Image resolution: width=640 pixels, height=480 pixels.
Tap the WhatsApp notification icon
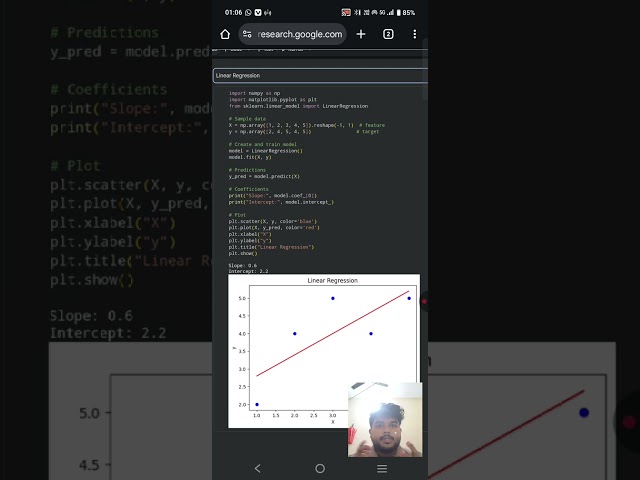tap(248, 13)
